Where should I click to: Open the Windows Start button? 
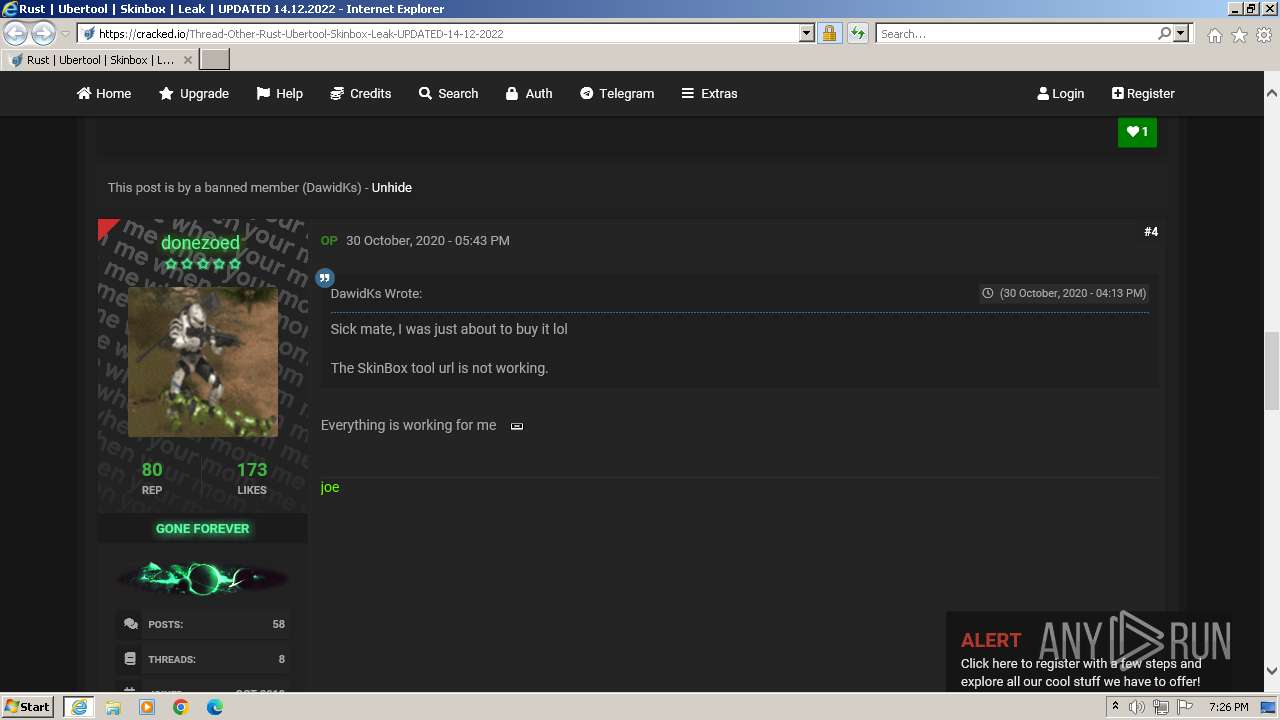[x=28, y=706]
